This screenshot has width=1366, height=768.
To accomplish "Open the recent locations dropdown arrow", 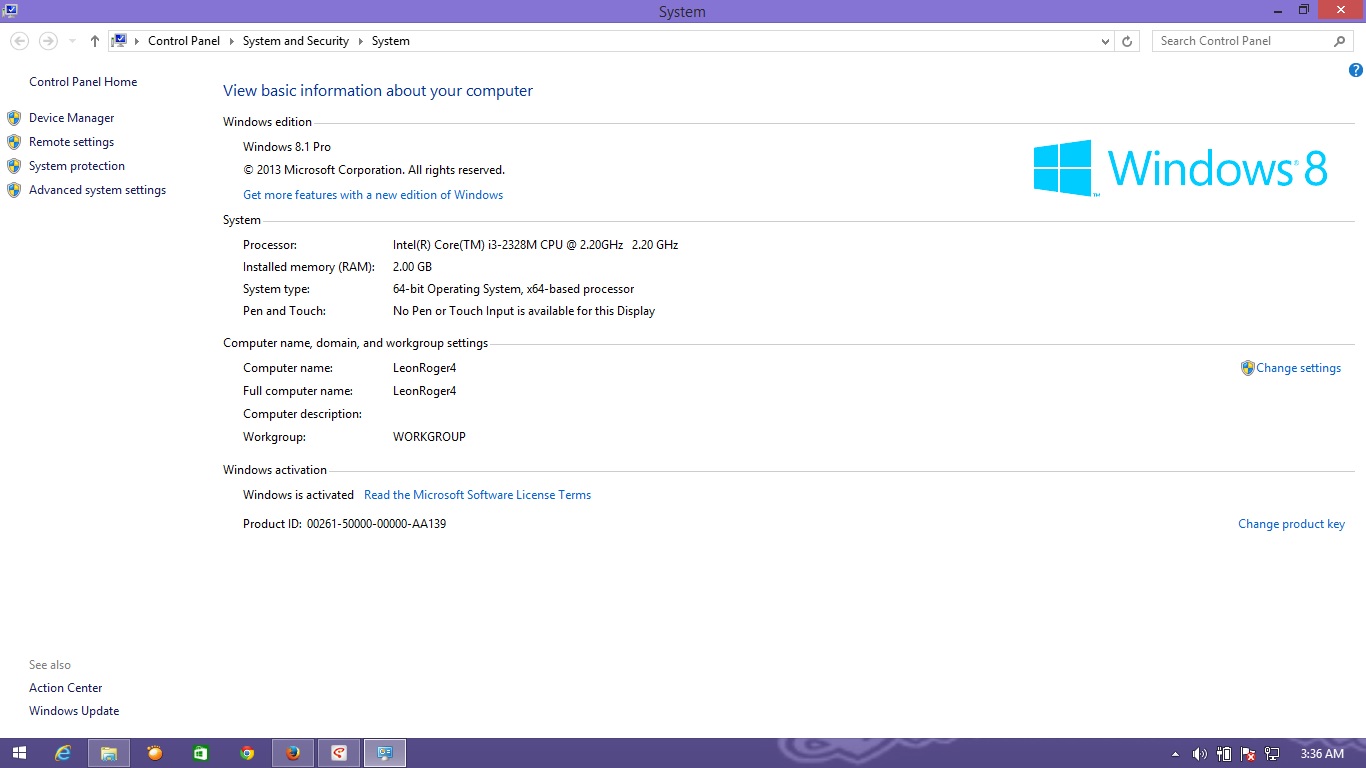I will point(72,41).
